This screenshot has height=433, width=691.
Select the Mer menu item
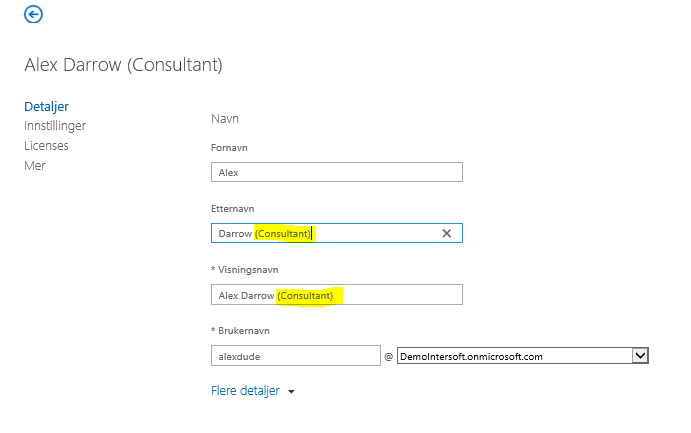[x=35, y=166]
